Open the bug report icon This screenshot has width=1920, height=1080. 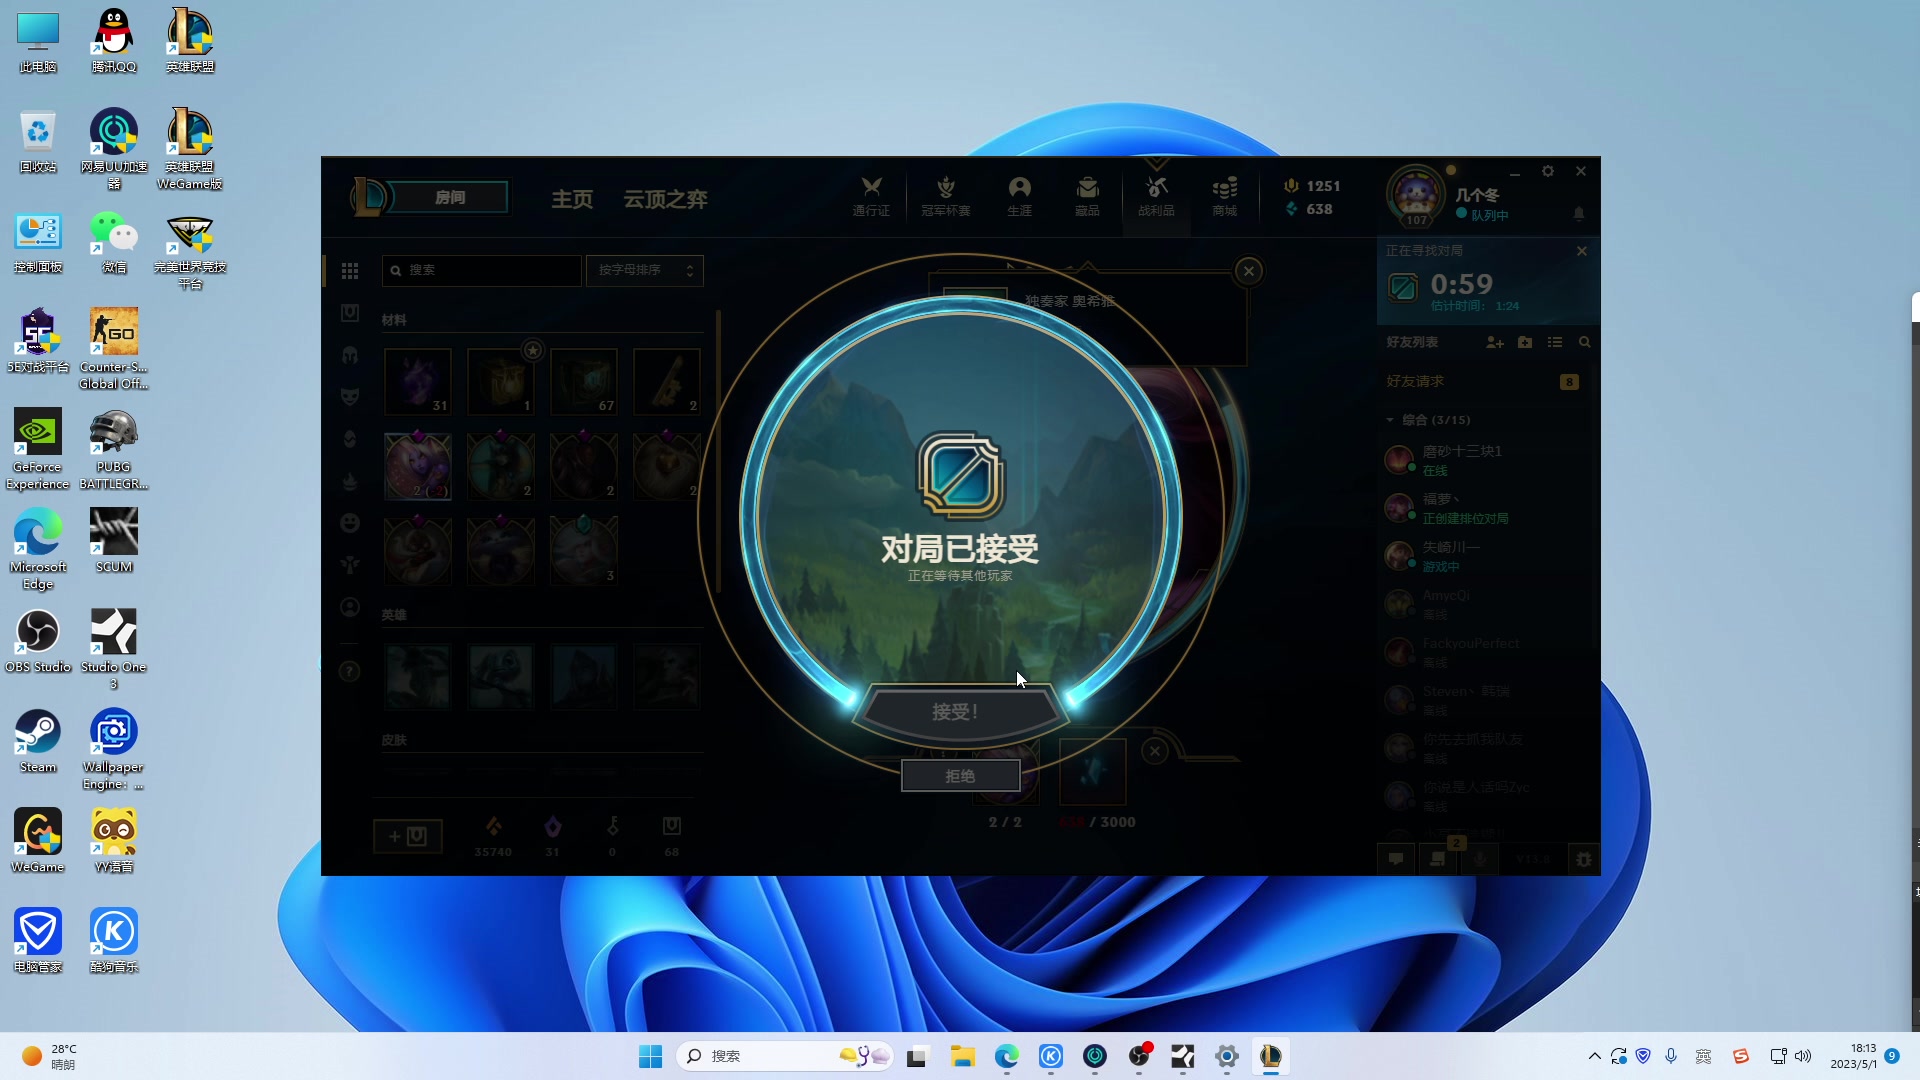pyautogui.click(x=1583, y=859)
